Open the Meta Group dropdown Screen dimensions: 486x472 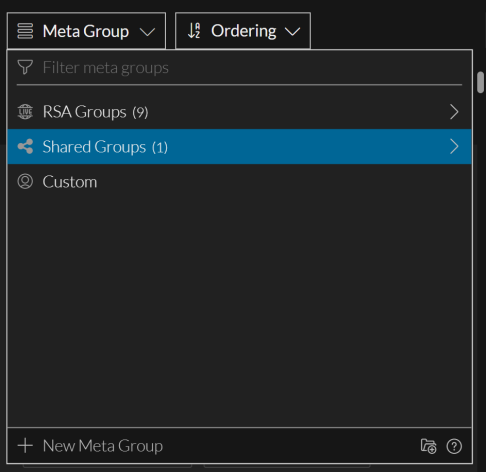[86, 31]
